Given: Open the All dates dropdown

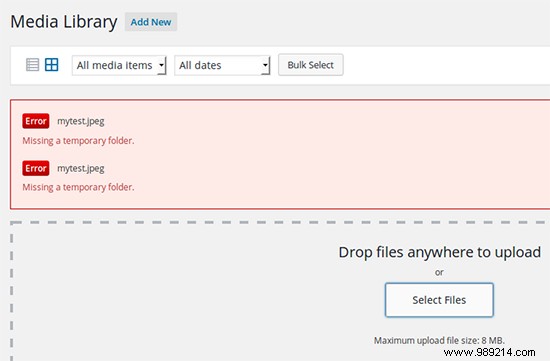Looking at the screenshot, I should coord(222,65).
